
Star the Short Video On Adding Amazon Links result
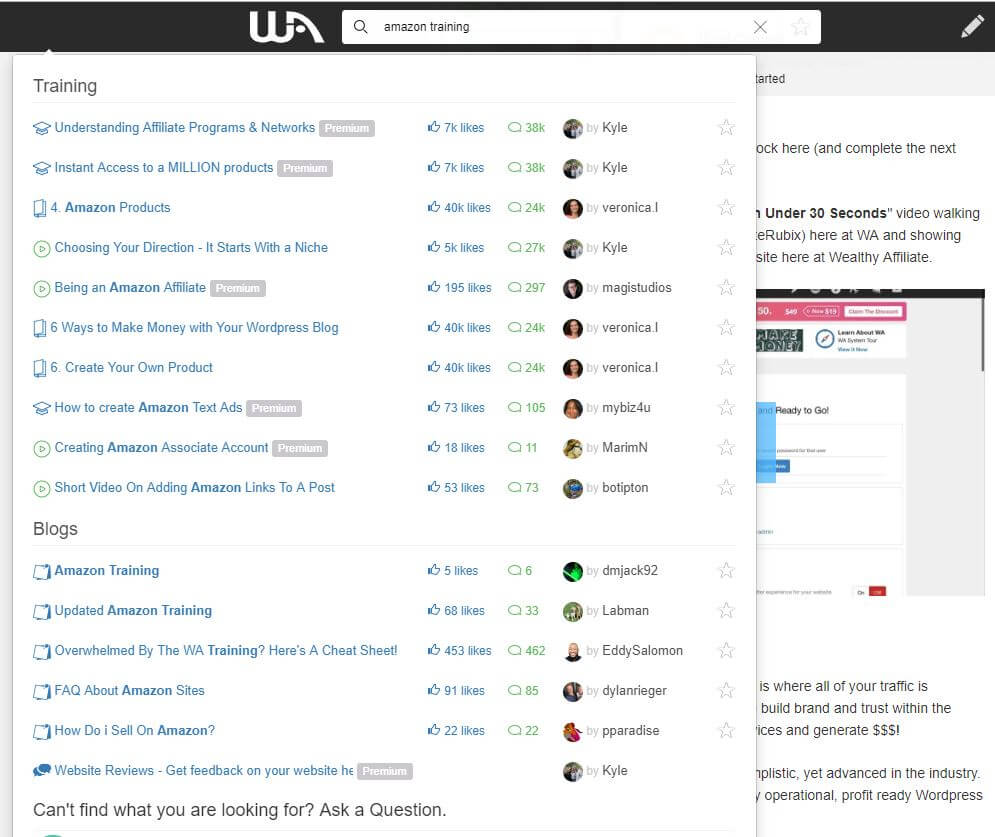coord(726,487)
